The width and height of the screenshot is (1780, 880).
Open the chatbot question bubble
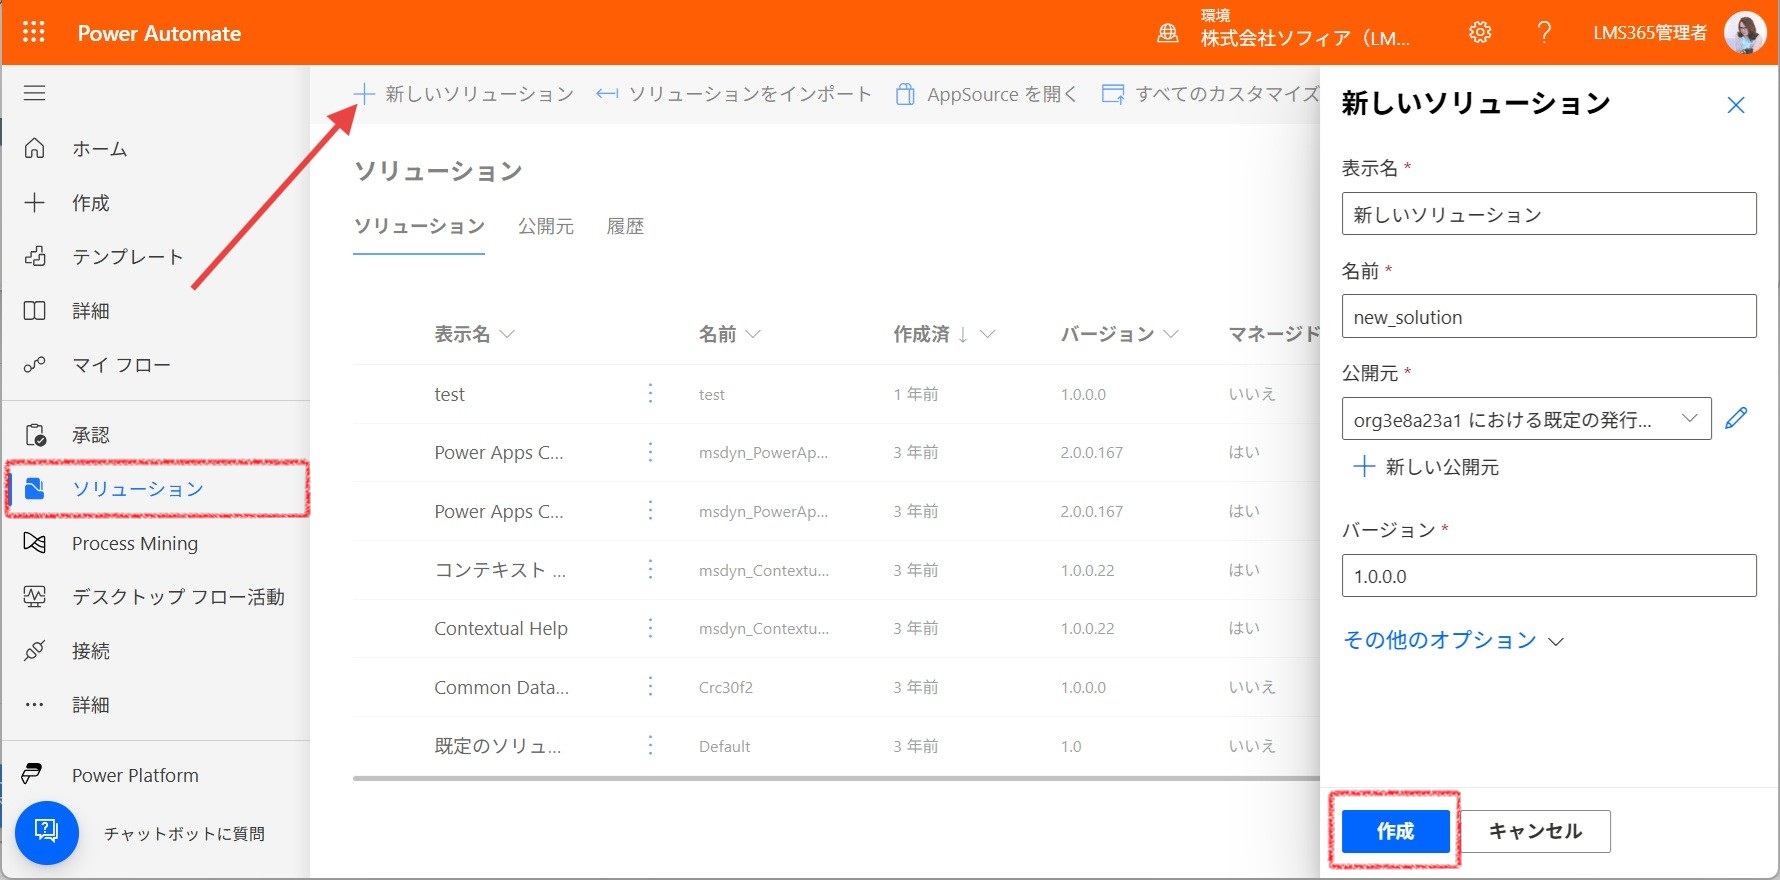click(x=47, y=832)
